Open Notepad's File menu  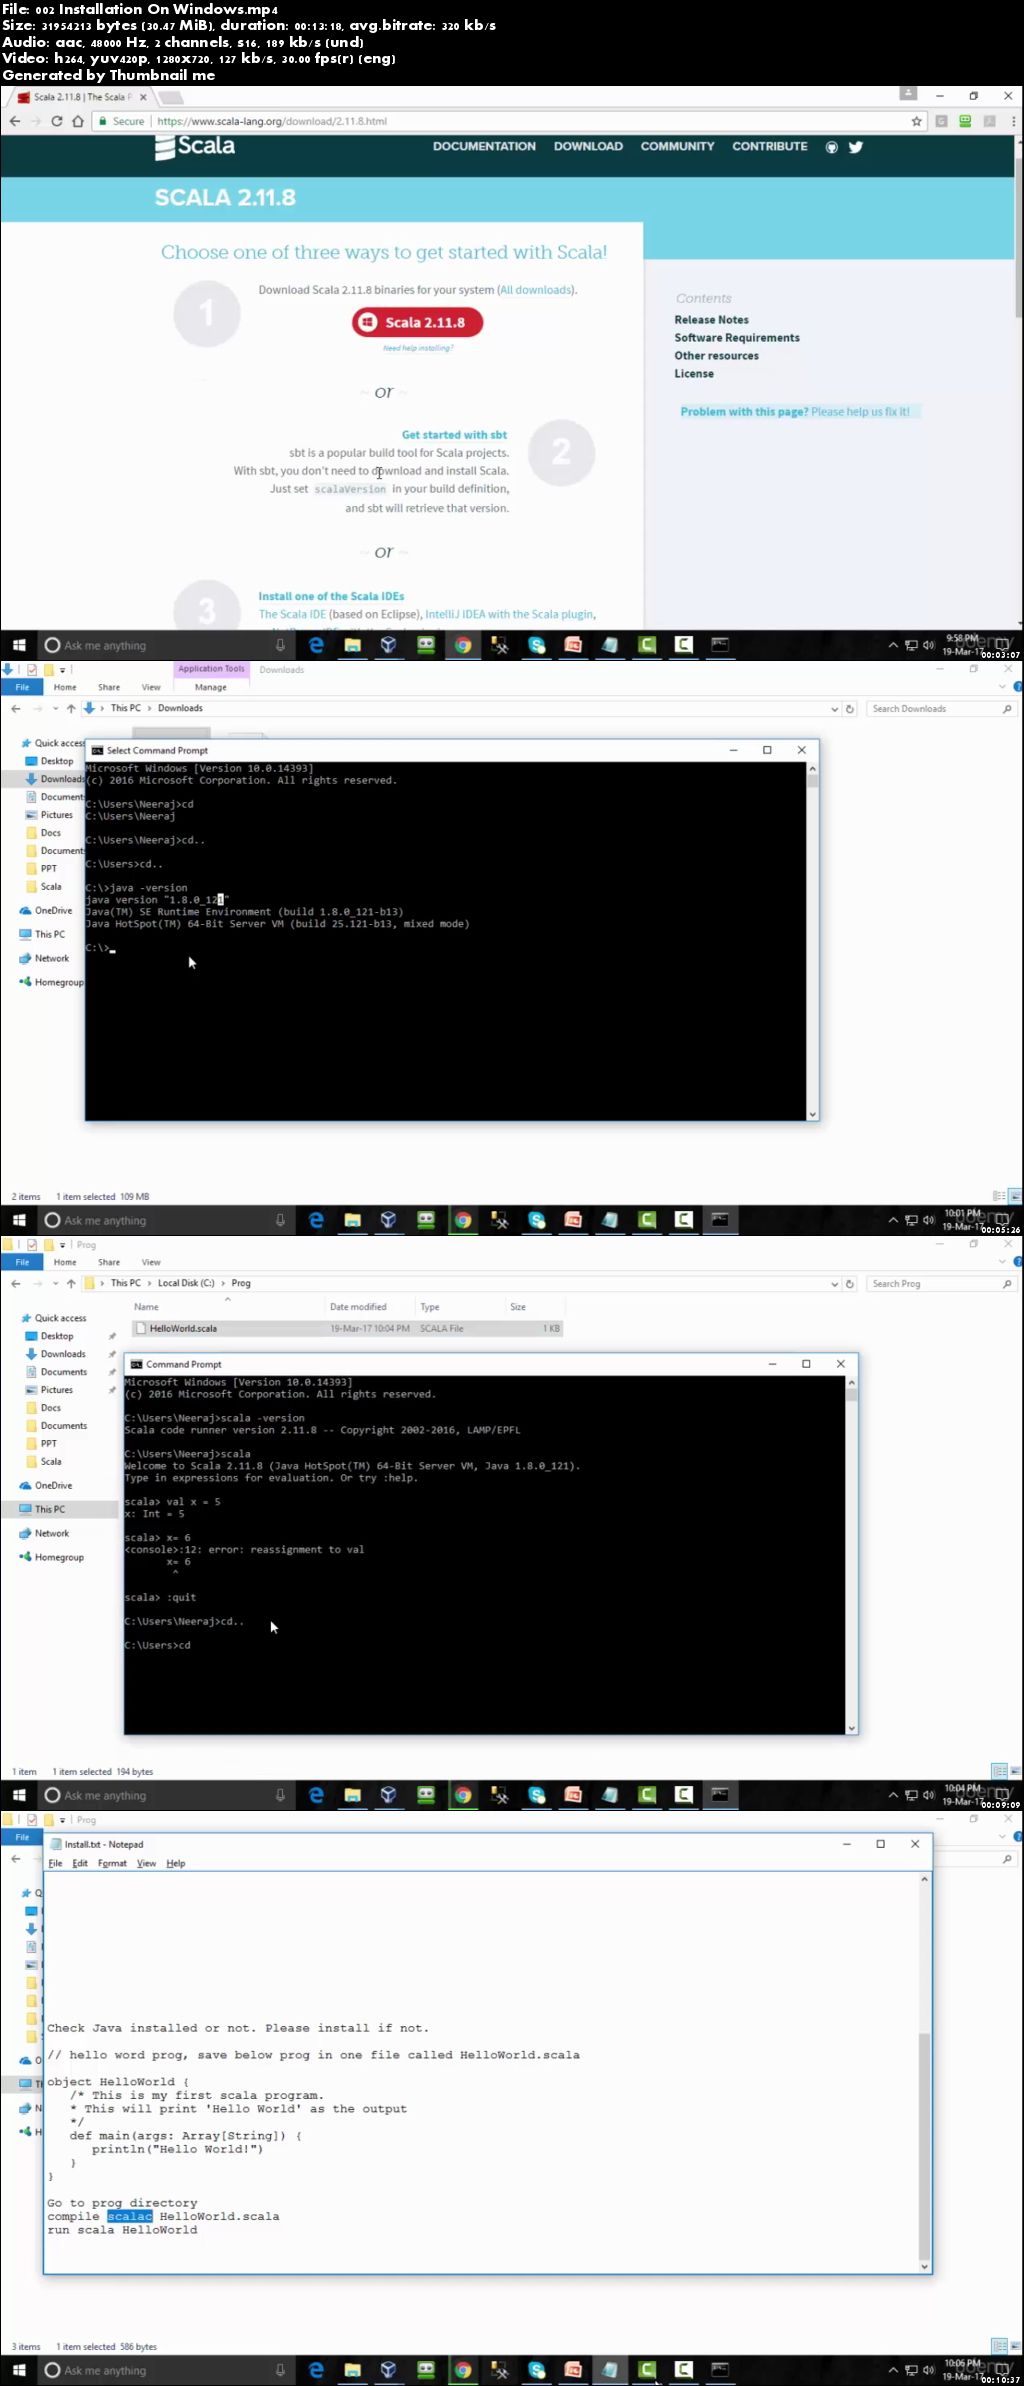click(56, 1863)
